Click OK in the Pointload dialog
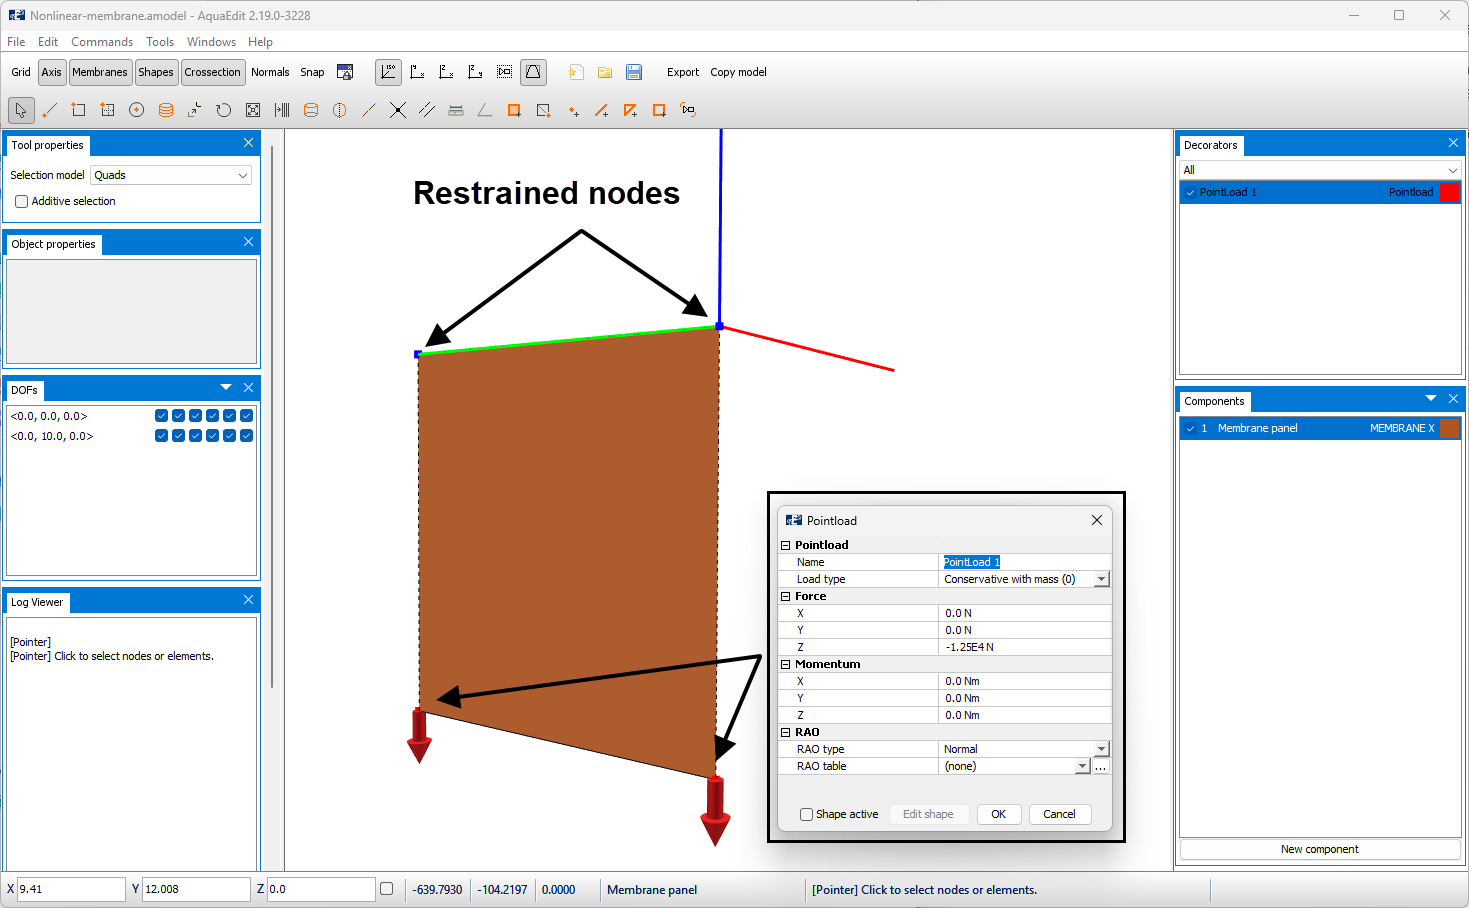Viewport: 1469px width, 908px height. 998,814
